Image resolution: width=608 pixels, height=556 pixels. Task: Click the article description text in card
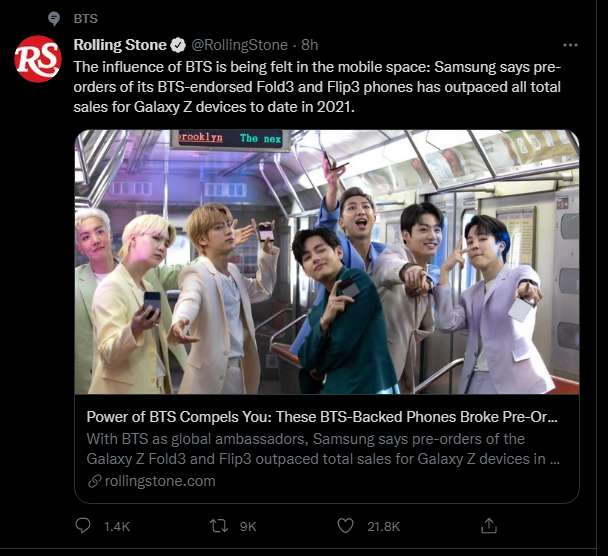[x=323, y=449]
